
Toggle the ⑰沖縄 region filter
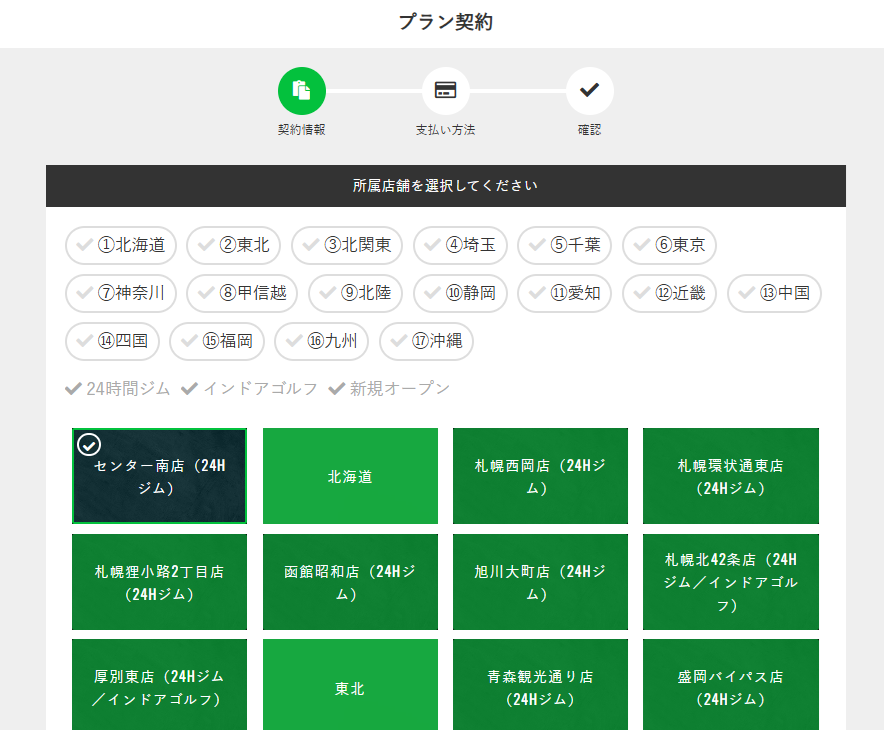(x=426, y=341)
